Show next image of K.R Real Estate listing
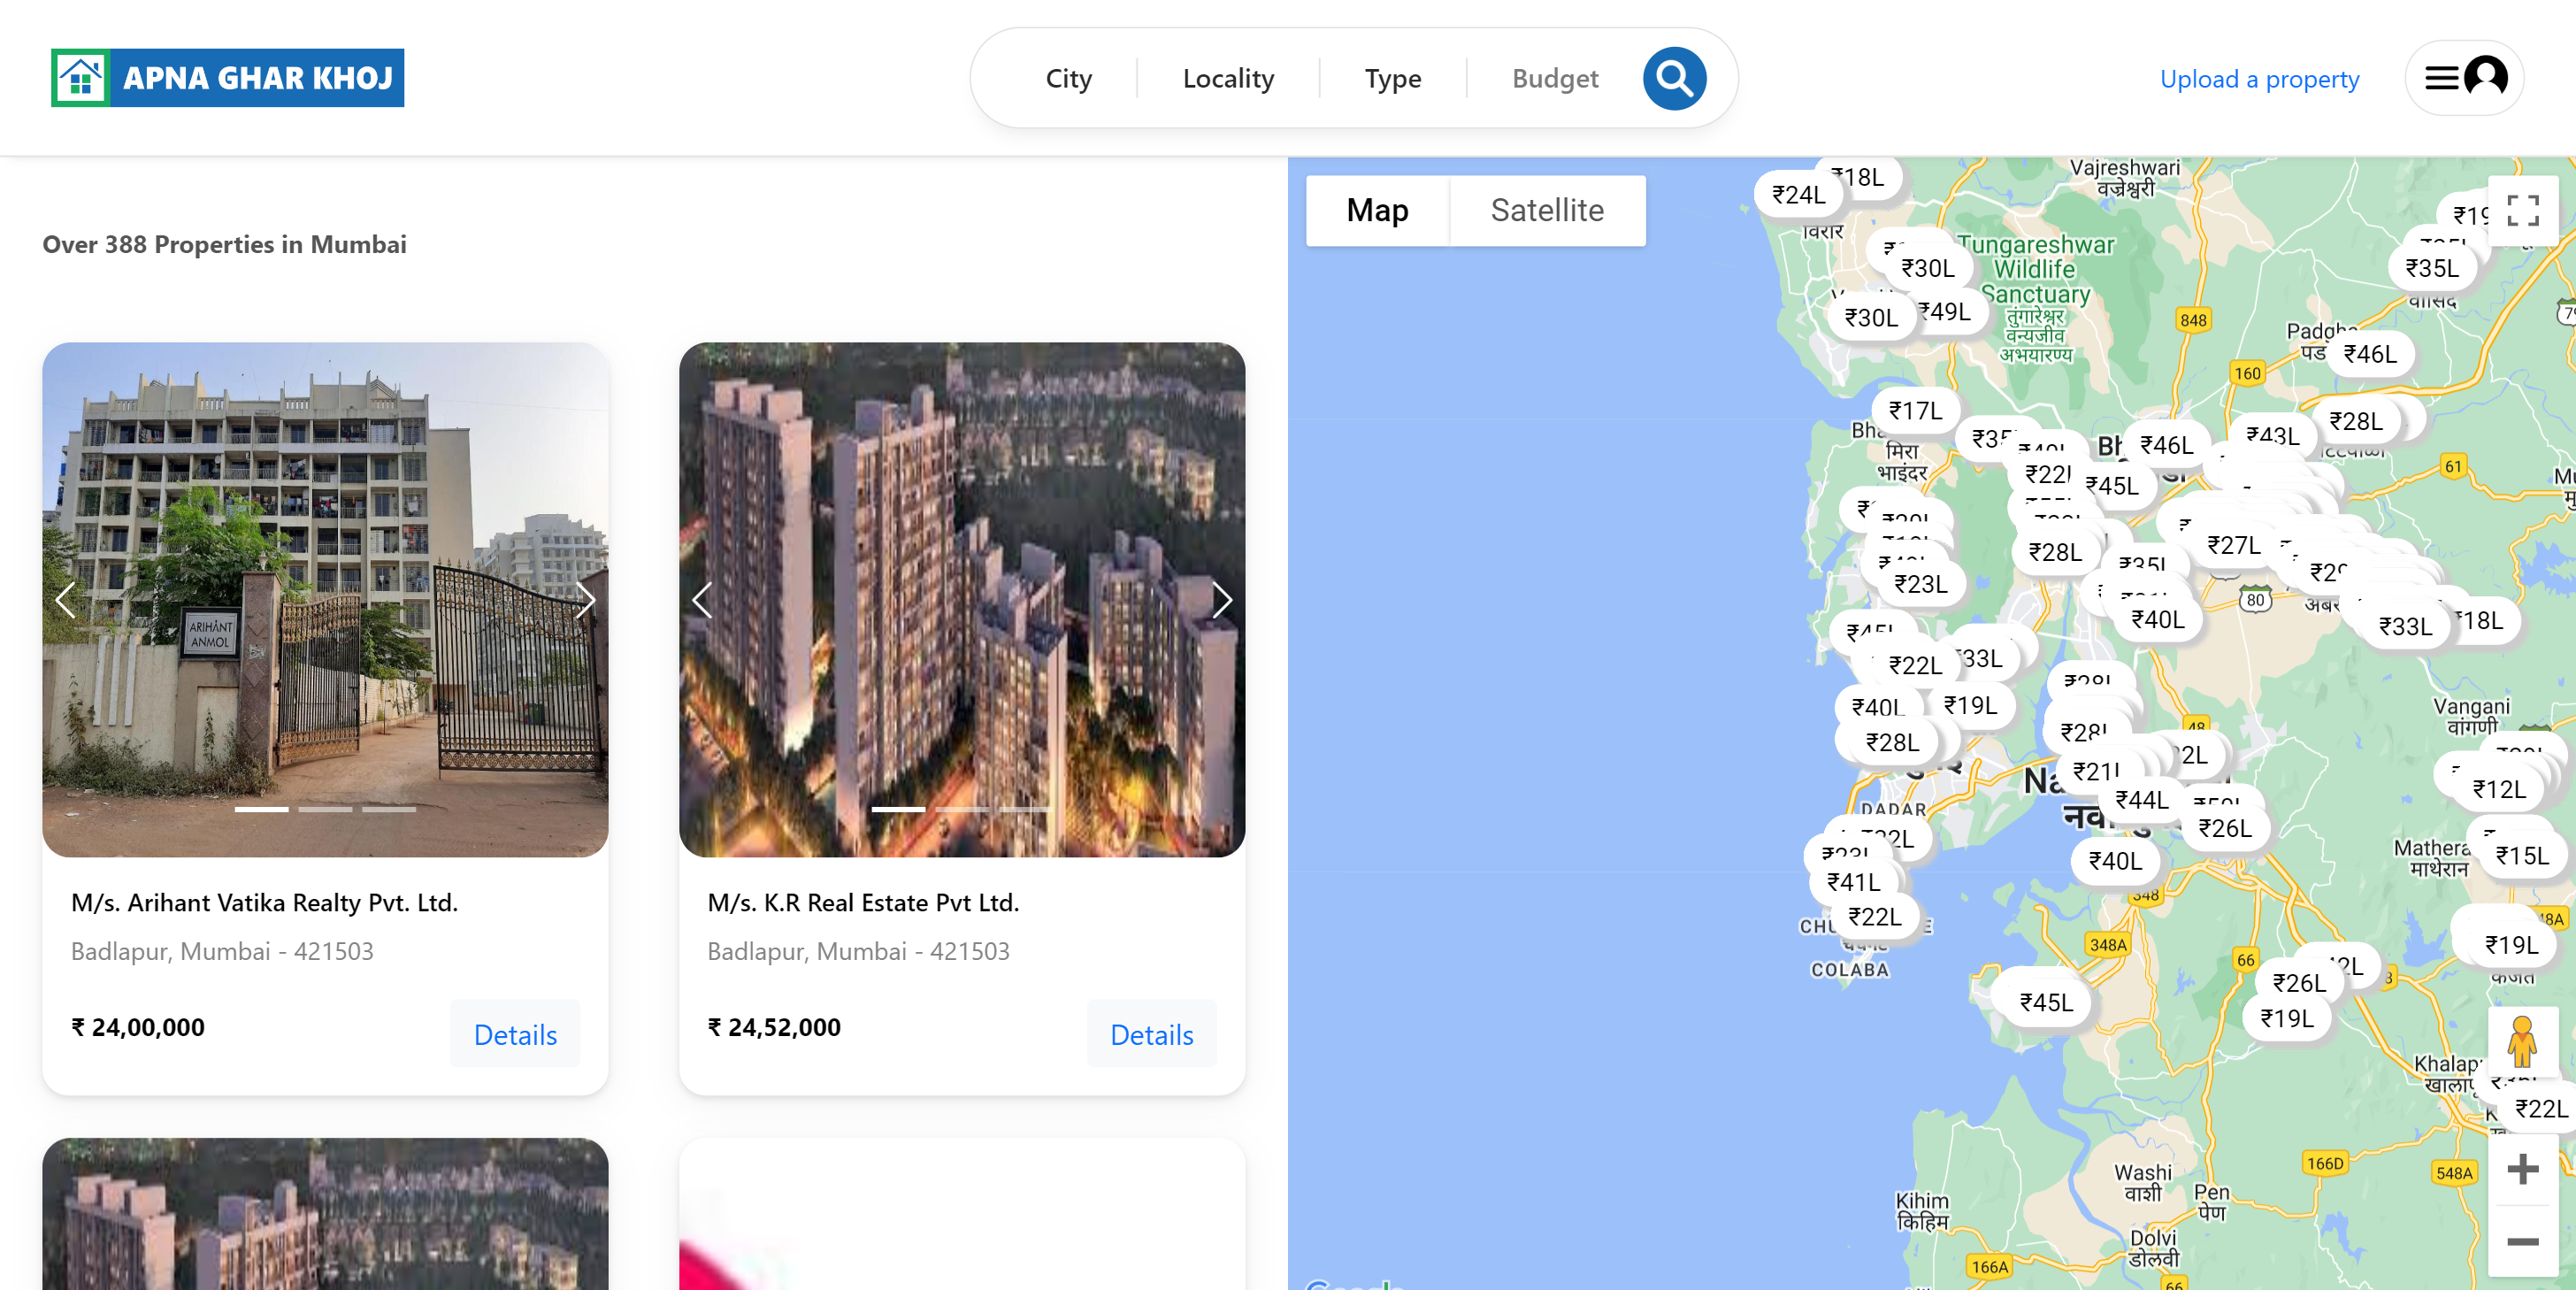This screenshot has height=1290, width=2576. click(1221, 600)
